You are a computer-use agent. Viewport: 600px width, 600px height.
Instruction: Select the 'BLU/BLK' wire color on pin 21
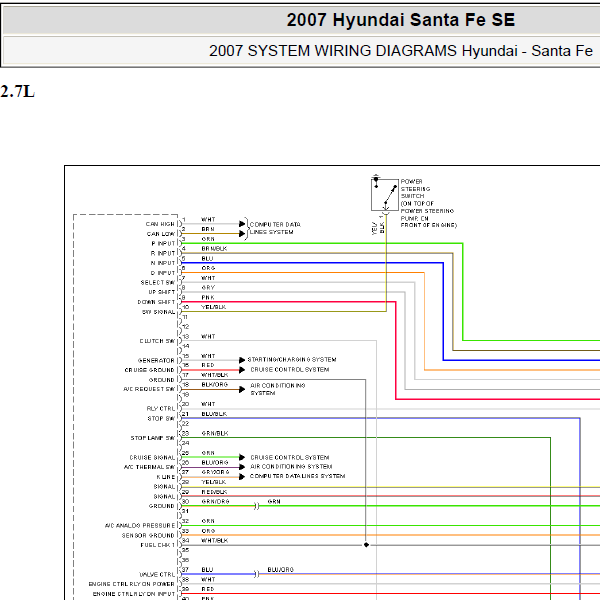coord(214,414)
